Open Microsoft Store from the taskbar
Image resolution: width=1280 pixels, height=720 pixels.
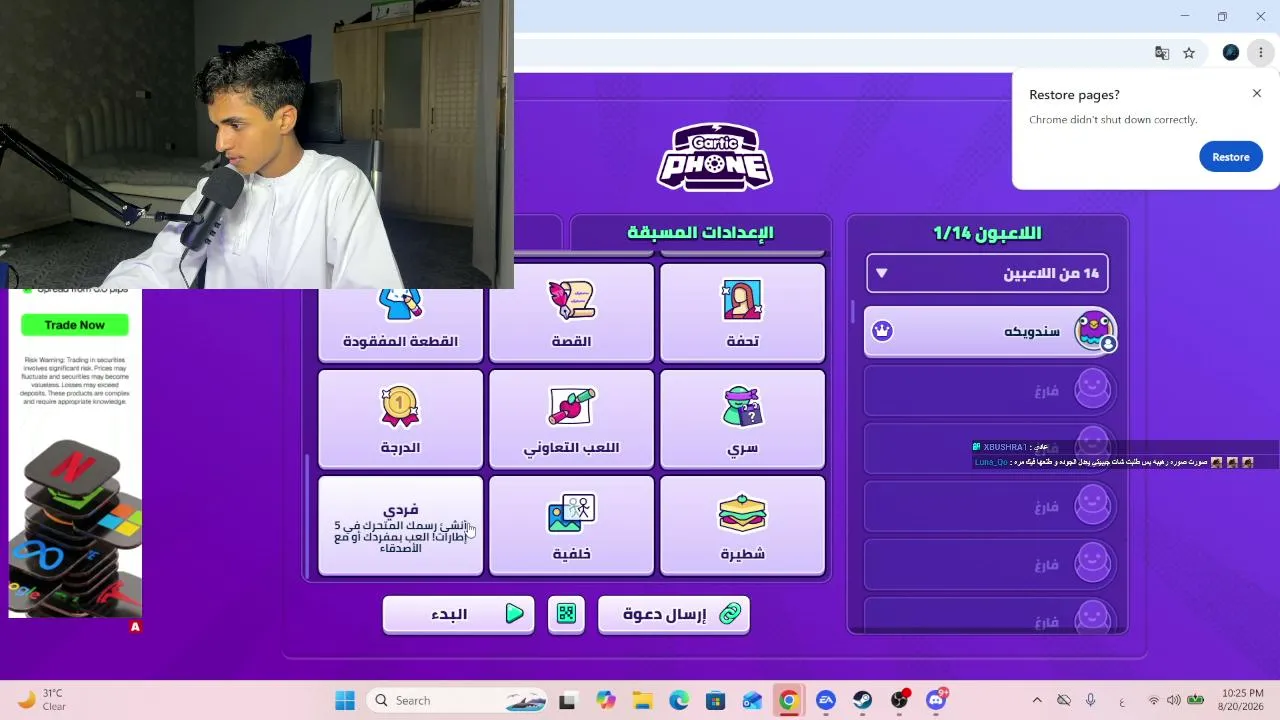tap(715, 701)
